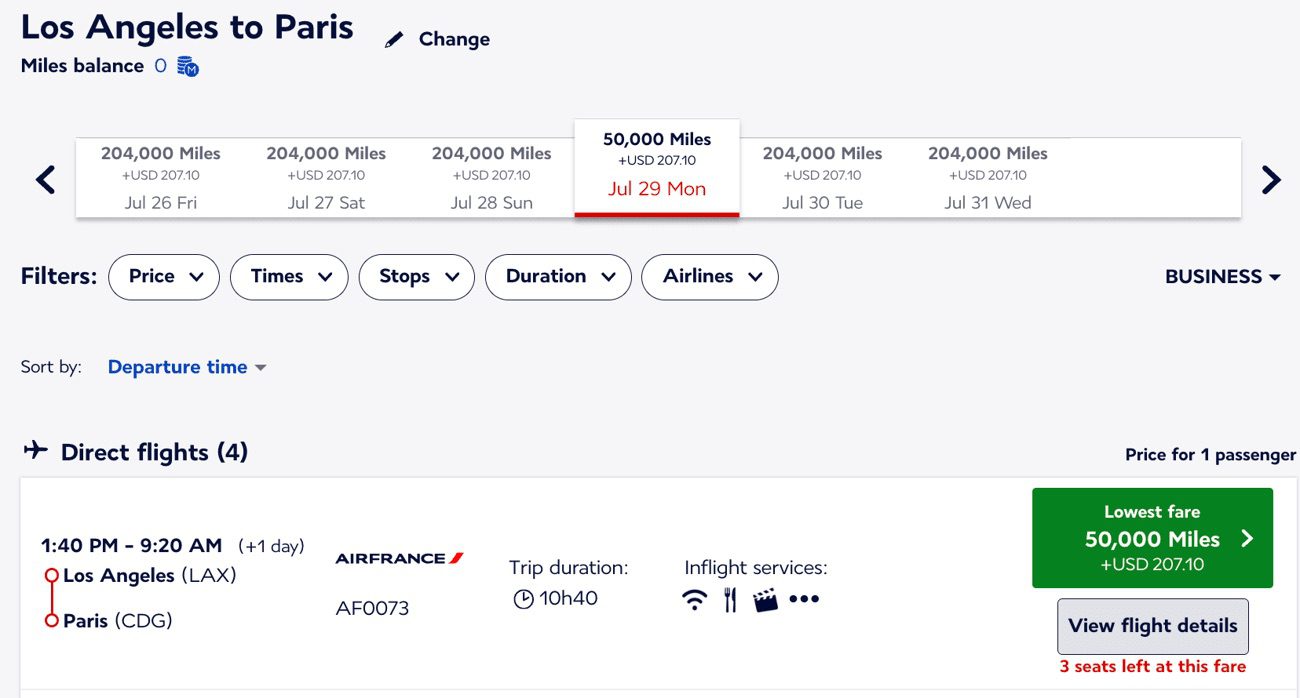Click the WiFi inflight service icon
The image size is (1300, 698).
pyautogui.click(x=694, y=598)
